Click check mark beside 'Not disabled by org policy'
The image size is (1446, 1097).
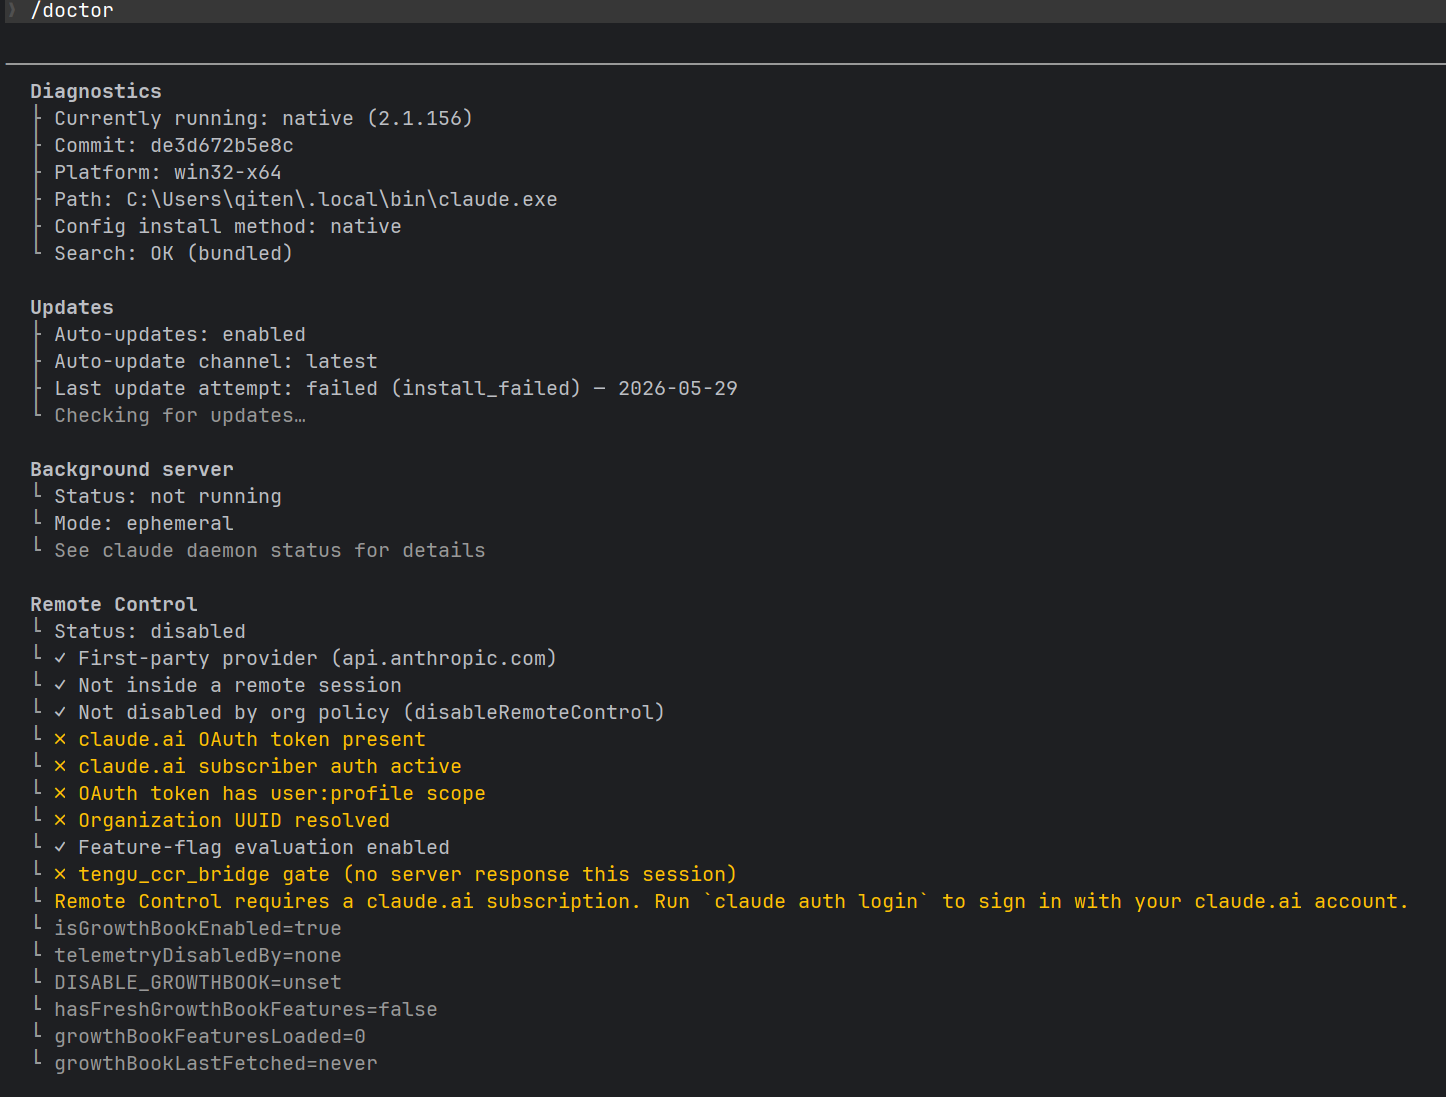coord(60,712)
